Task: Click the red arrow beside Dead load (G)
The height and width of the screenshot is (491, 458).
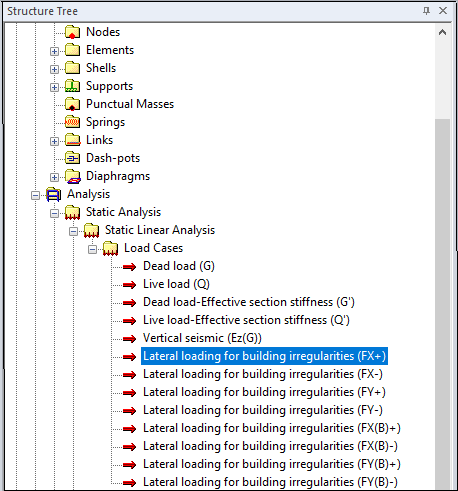Action: click(129, 267)
